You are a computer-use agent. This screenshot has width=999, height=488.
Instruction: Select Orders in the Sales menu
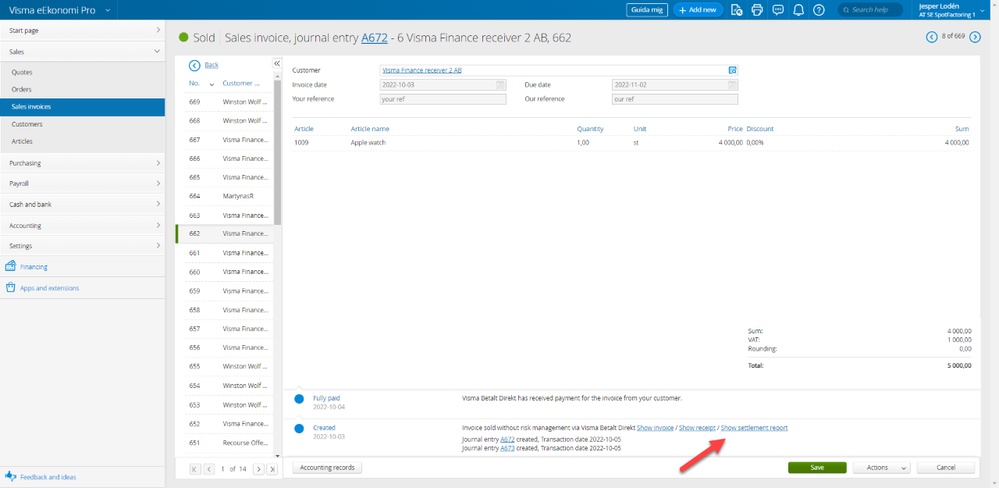21,89
